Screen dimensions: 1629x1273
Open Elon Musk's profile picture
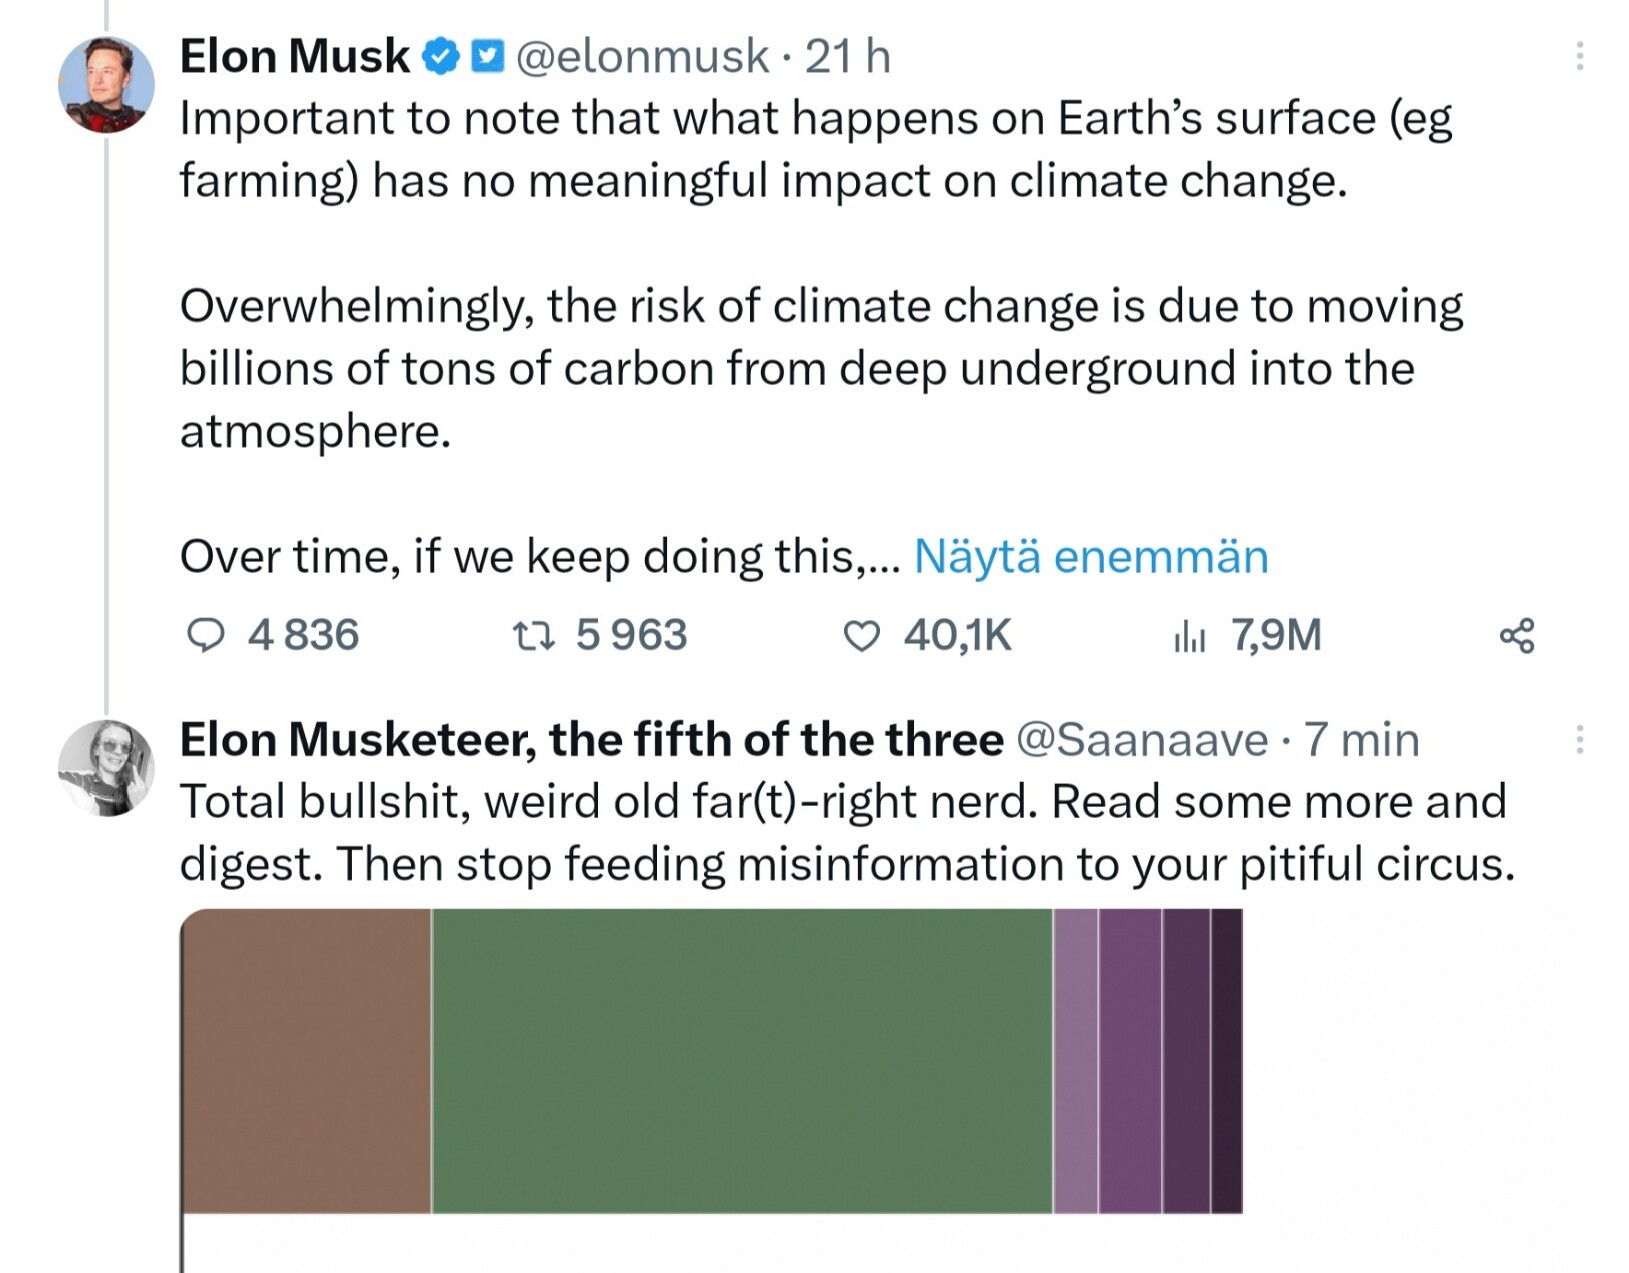[x=106, y=85]
